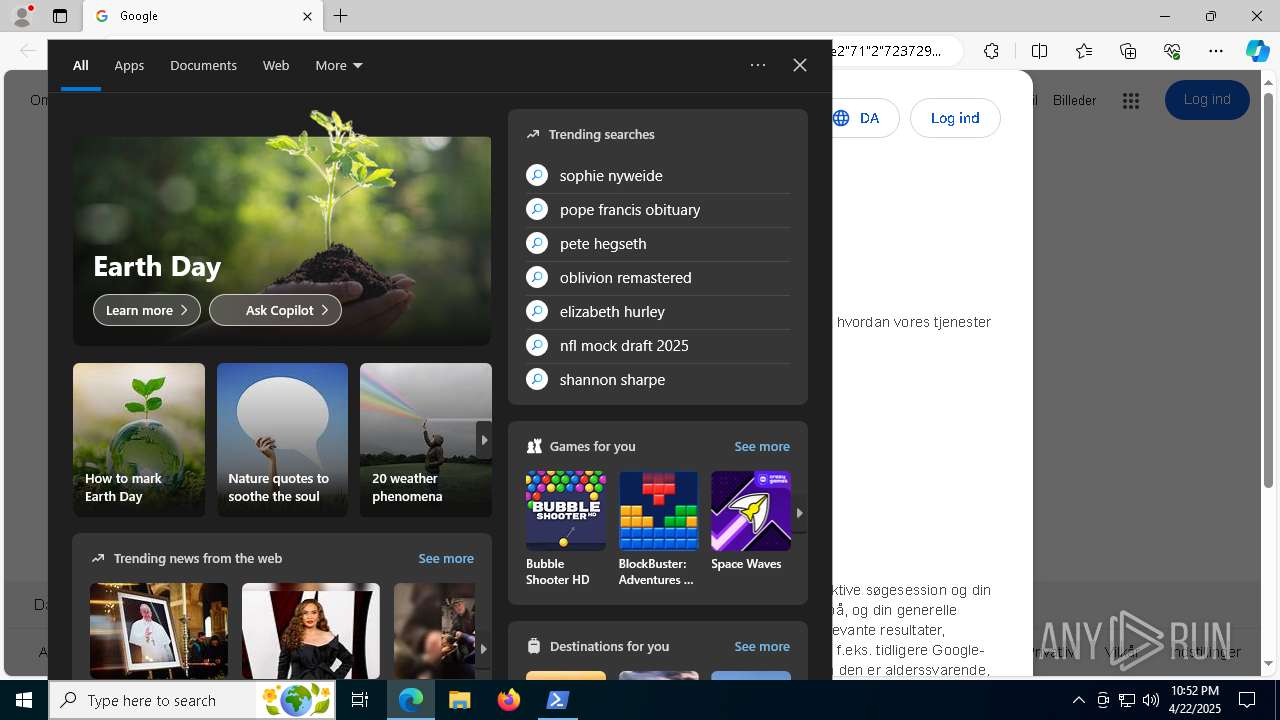The height and width of the screenshot is (720, 1280).
Task: Open Browser essentials icon
Action: pos(1172,51)
